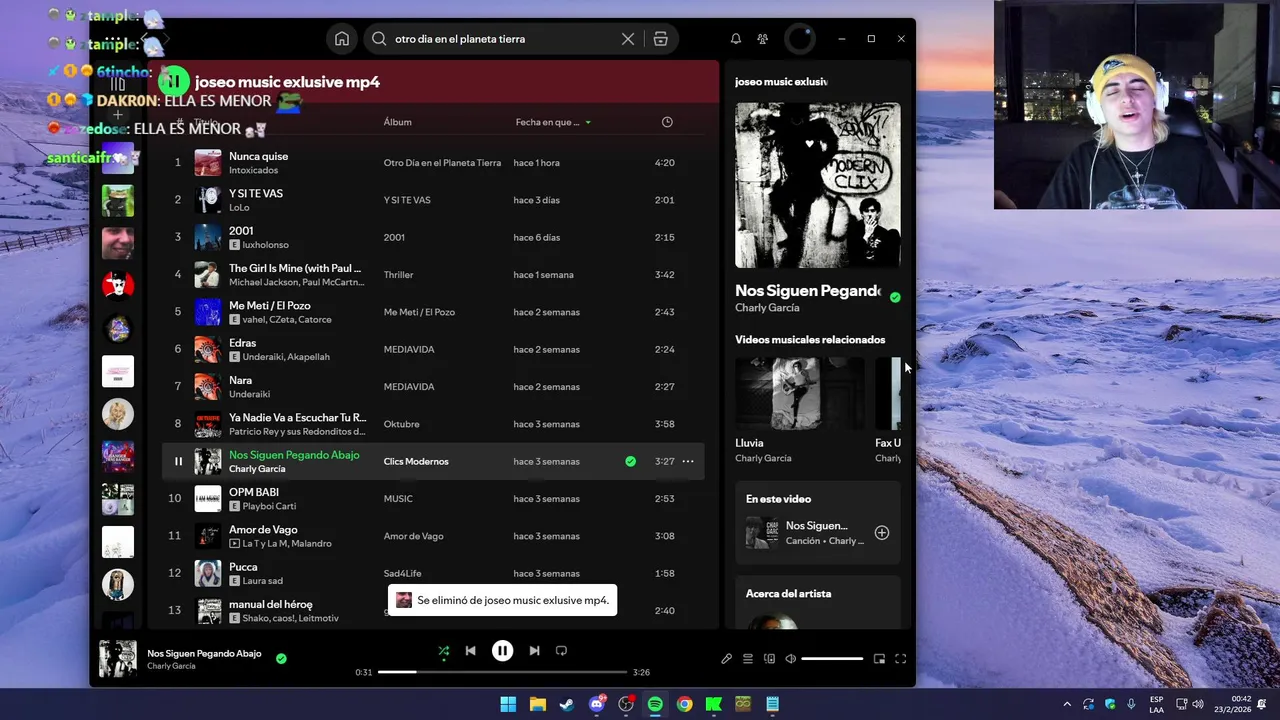Open connect to a device icon

tap(769, 659)
